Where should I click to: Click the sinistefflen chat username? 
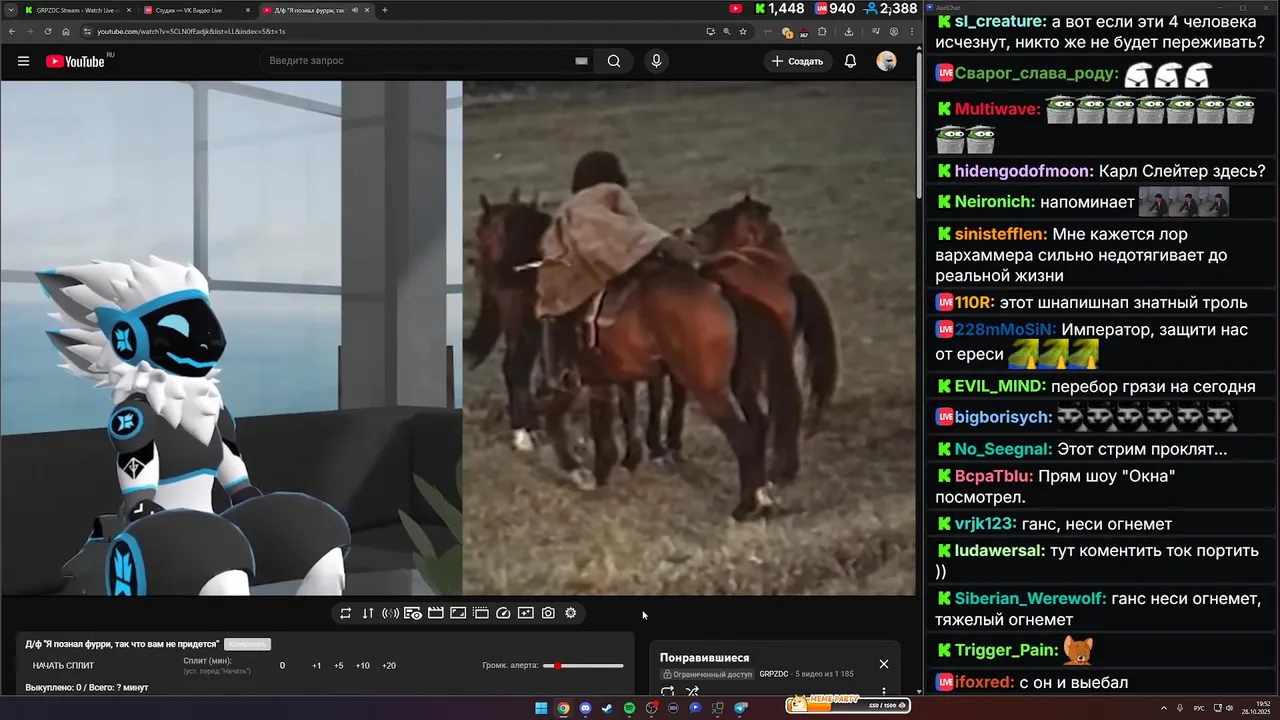click(1000, 234)
